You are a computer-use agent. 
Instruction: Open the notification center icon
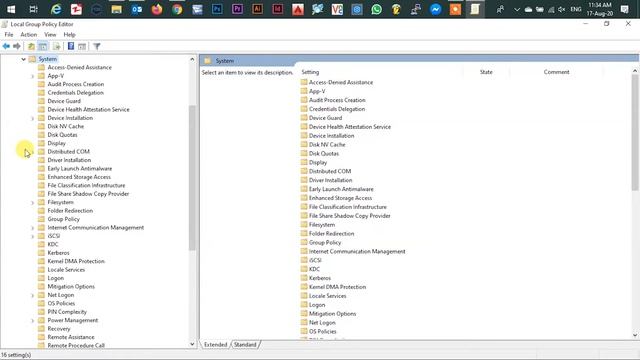(x=624, y=9)
